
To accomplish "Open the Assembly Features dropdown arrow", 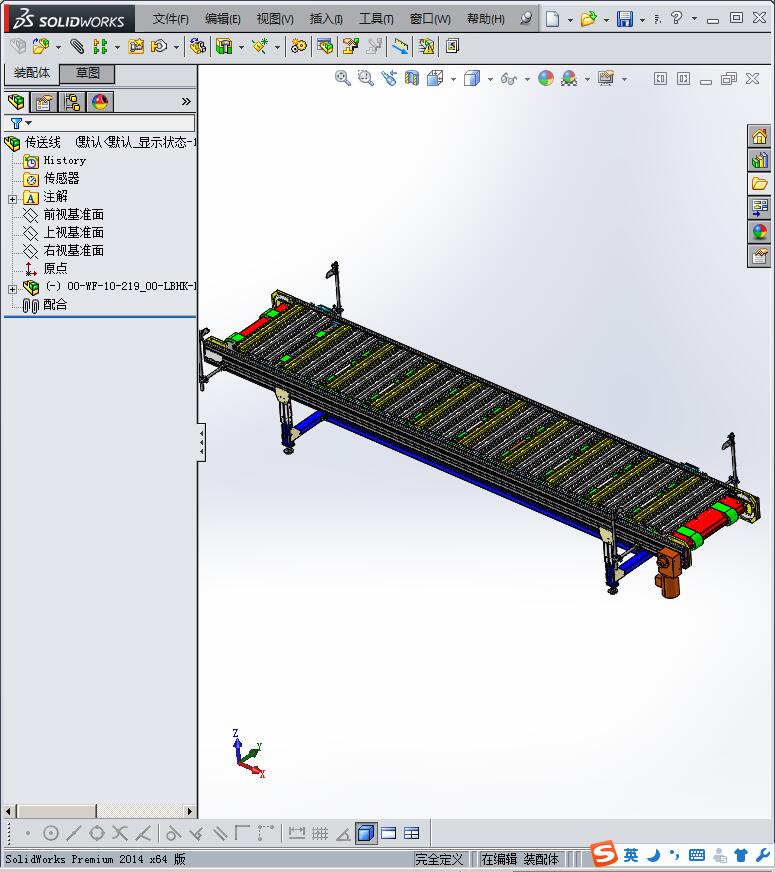I will (x=241, y=47).
